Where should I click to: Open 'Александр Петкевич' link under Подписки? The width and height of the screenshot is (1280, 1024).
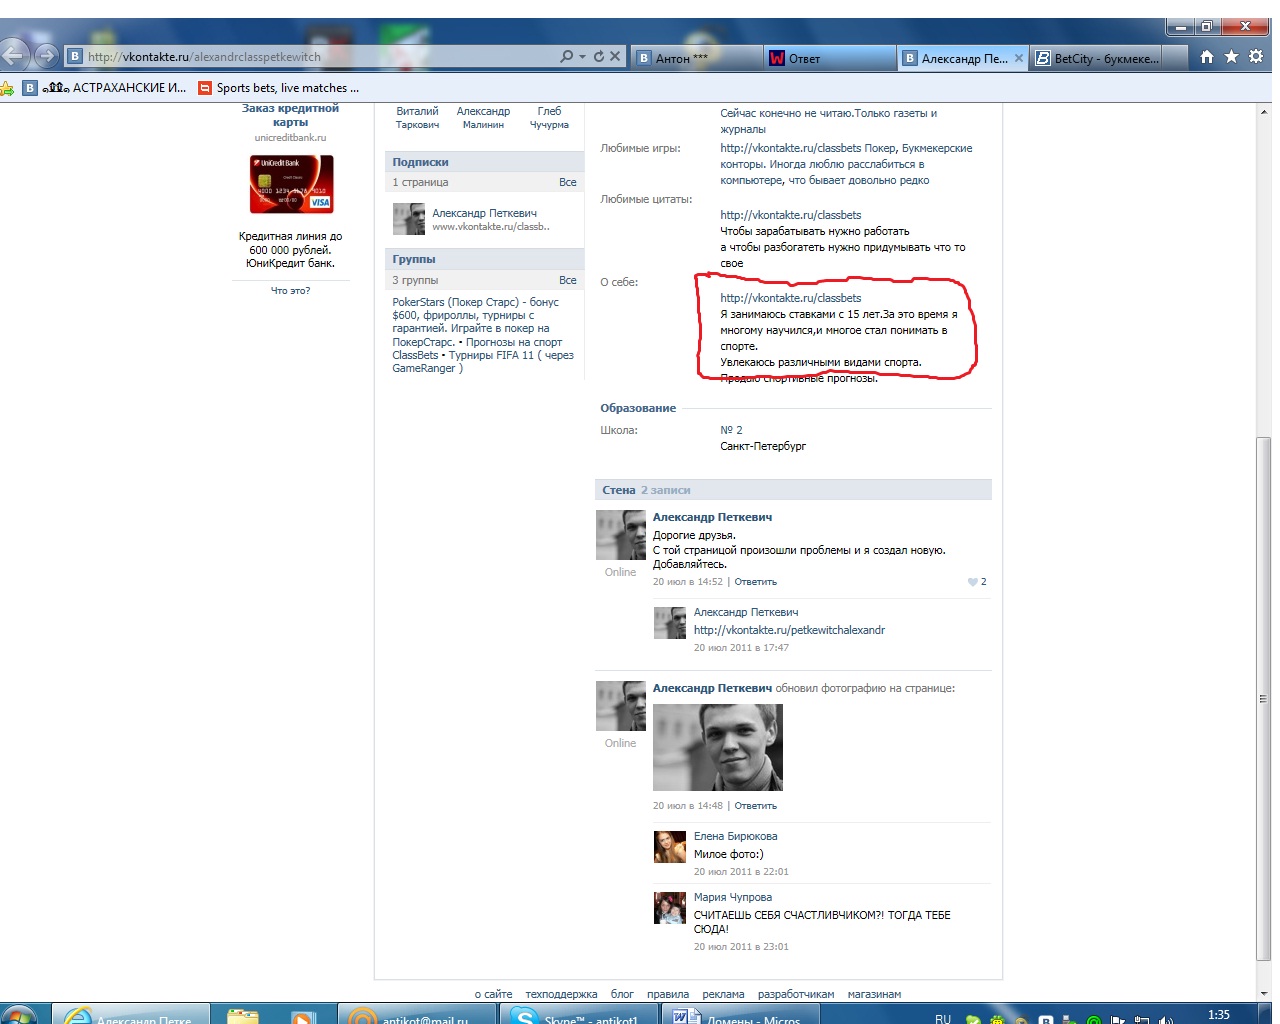point(484,213)
